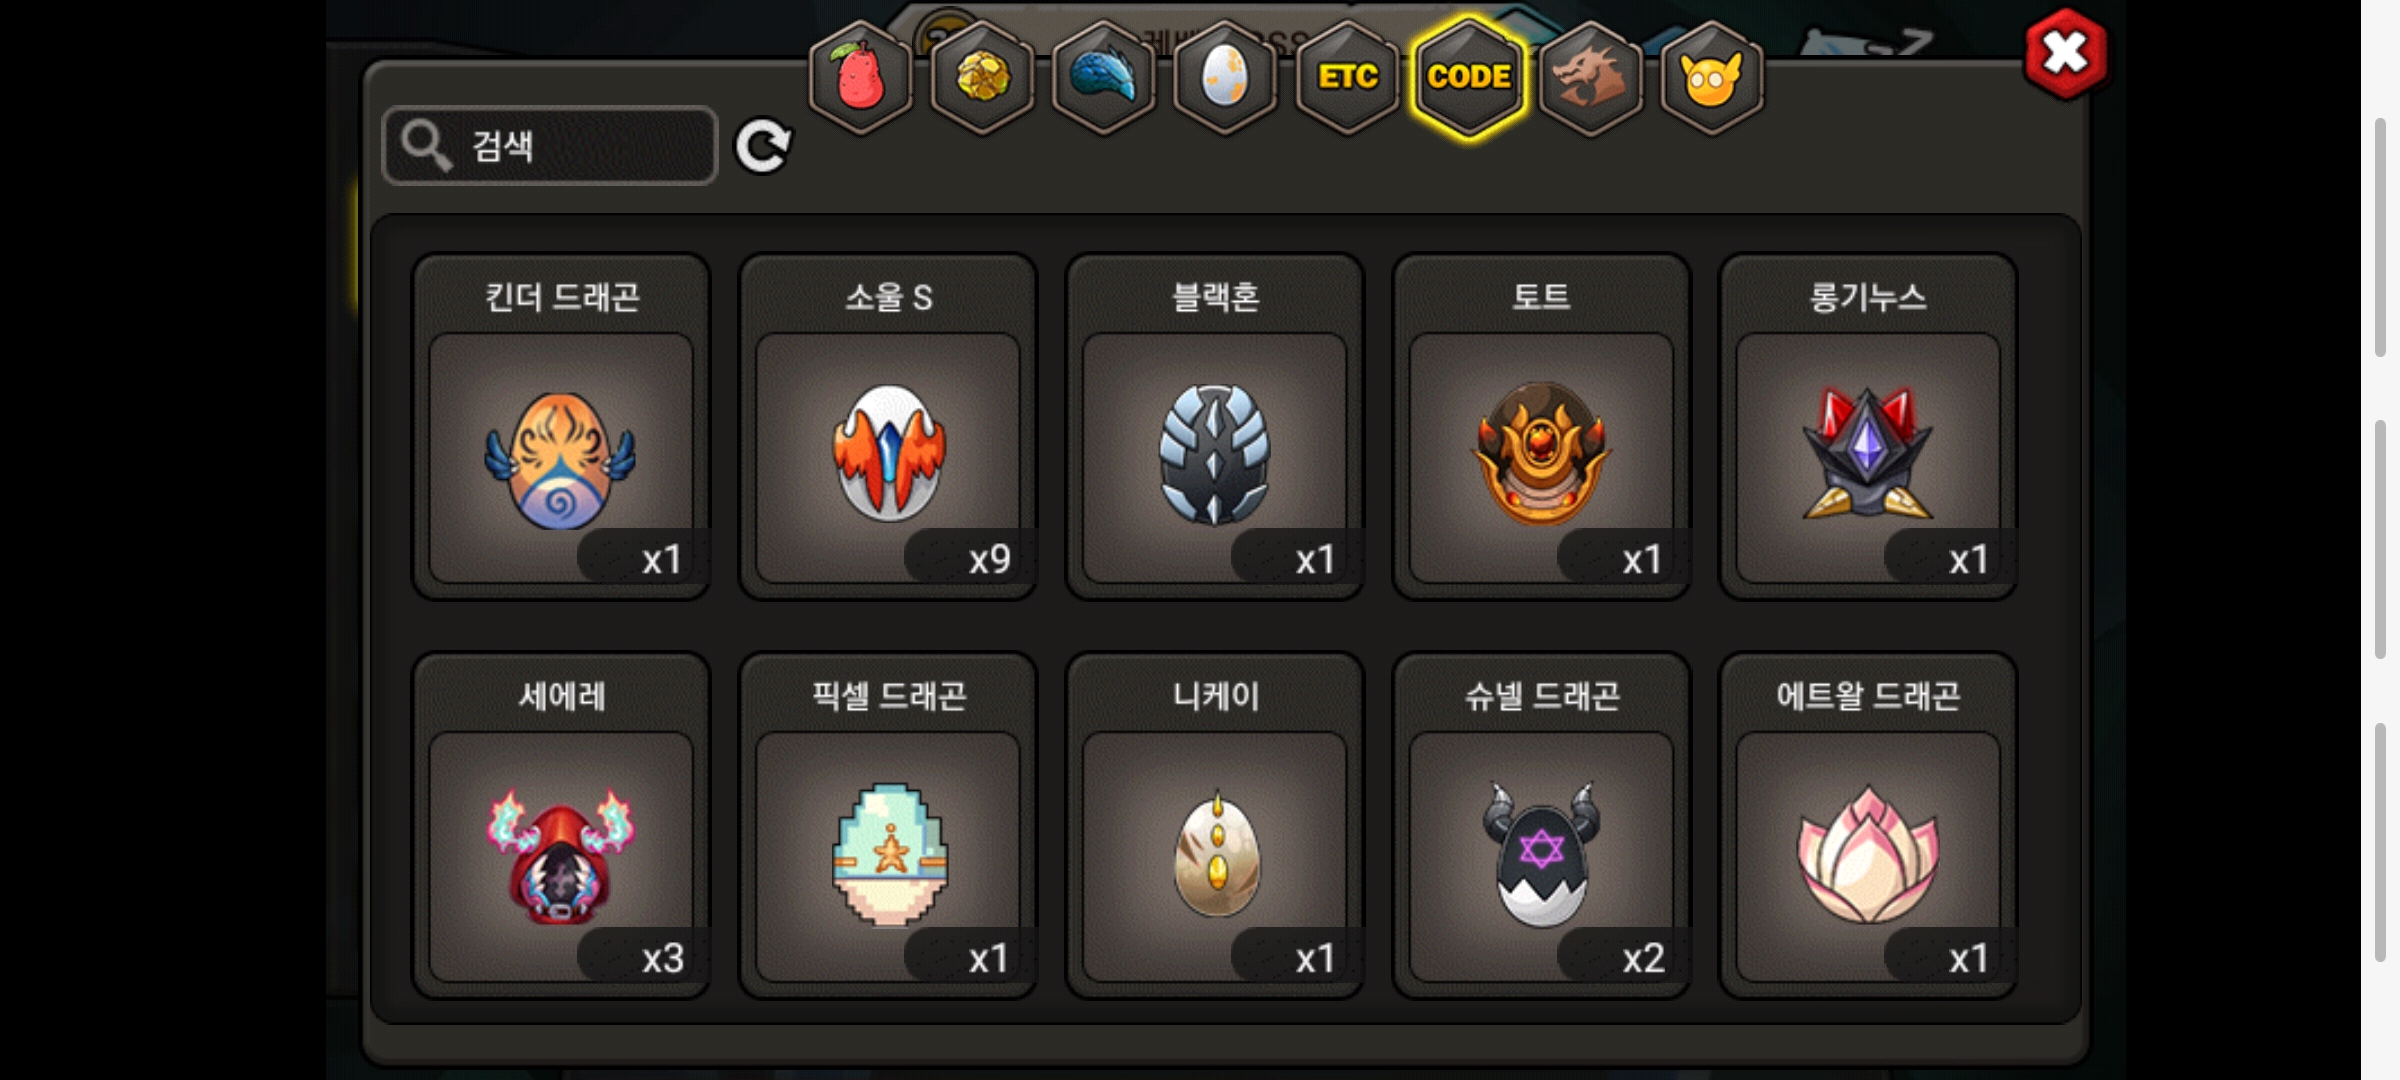Select the 픽셀 드래곤 pixel egg

888,826
